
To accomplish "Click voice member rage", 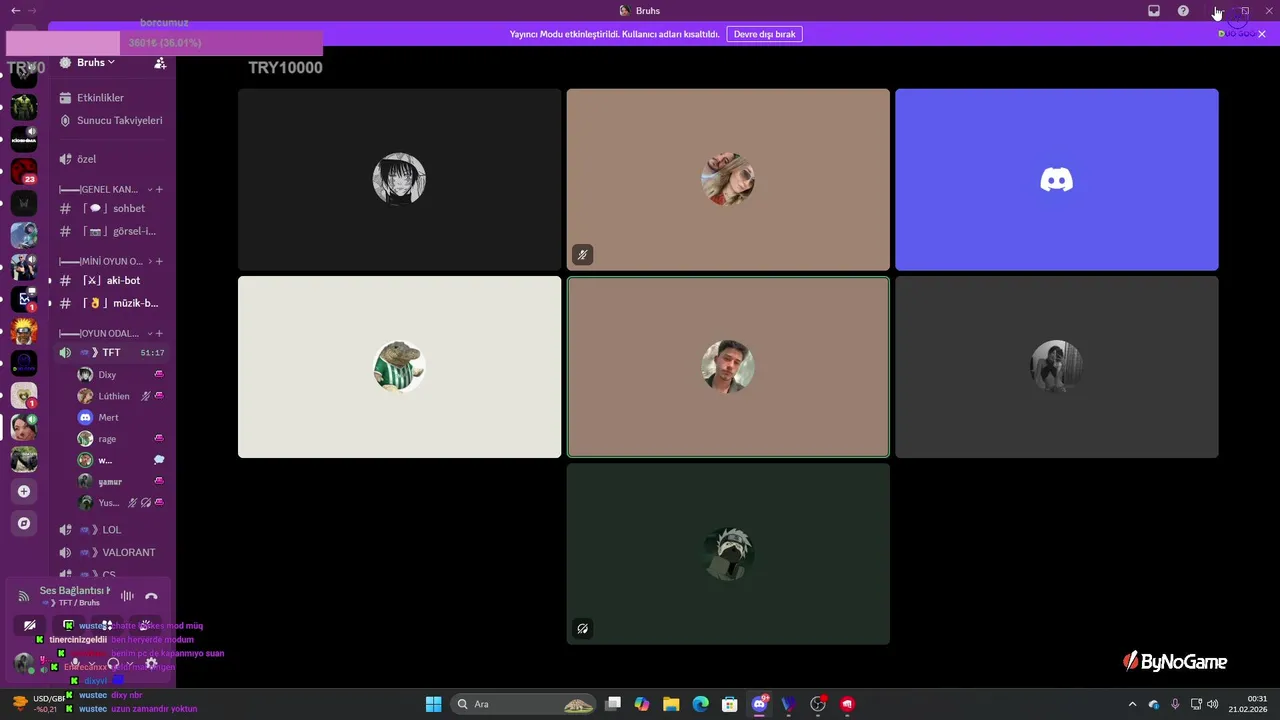I will click(x=120, y=439).
